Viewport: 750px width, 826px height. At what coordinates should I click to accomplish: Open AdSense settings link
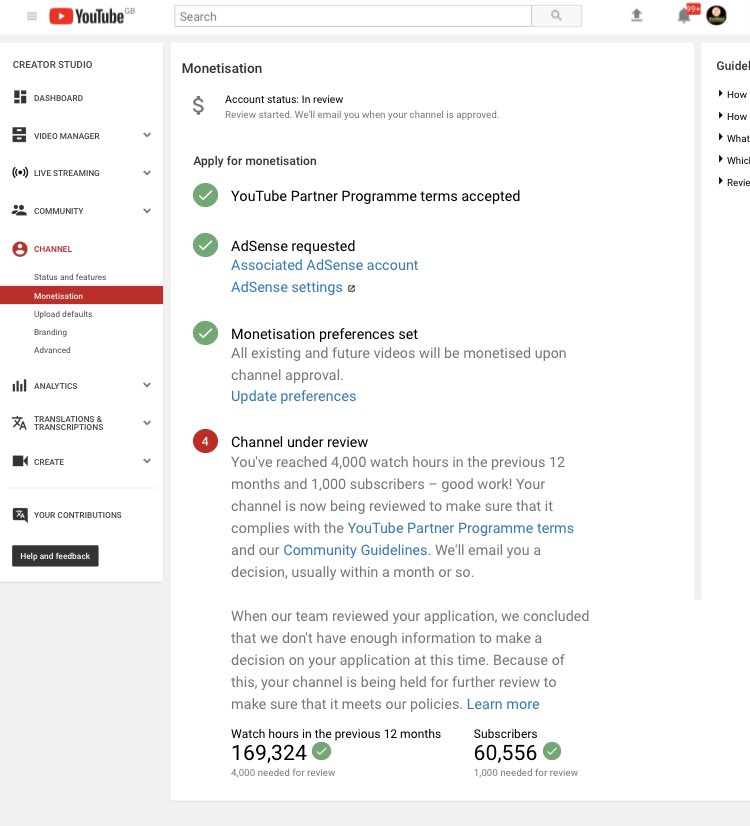[287, 287]
